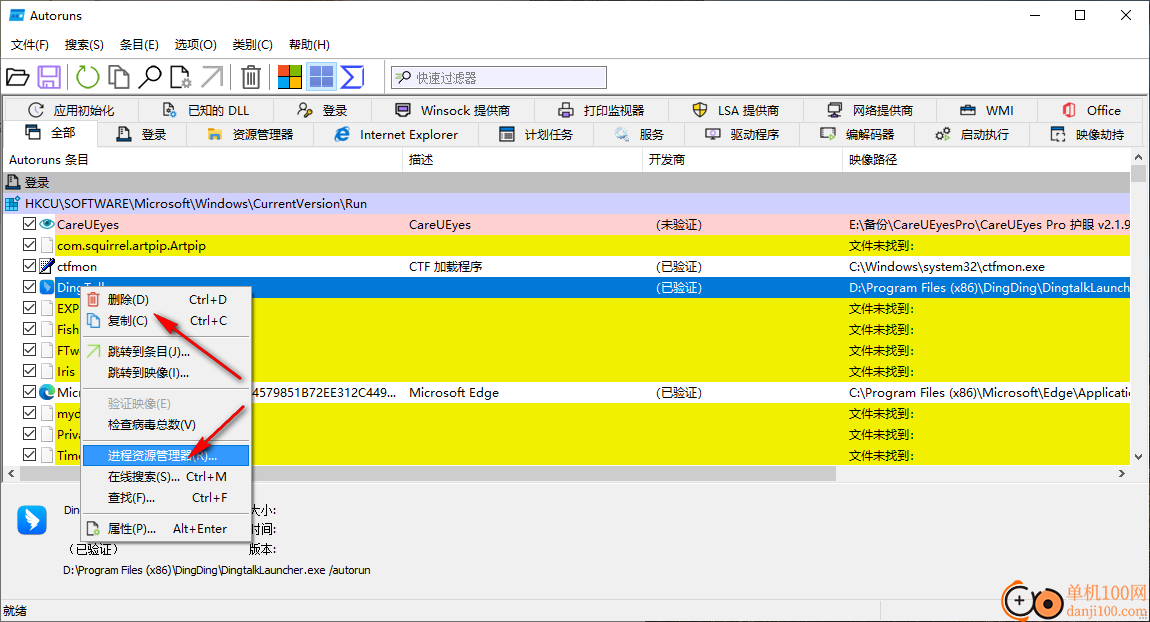
Task: Click the Save floppy disk toolbar icon
Action: pos(49,77)
